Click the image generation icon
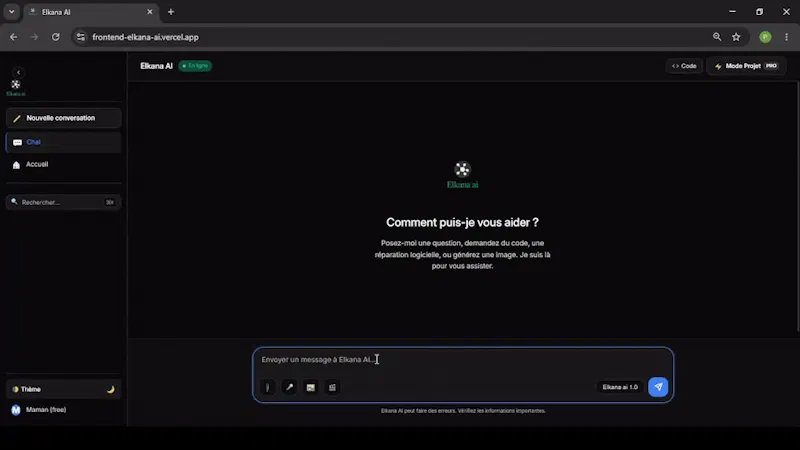 point(311,387)
